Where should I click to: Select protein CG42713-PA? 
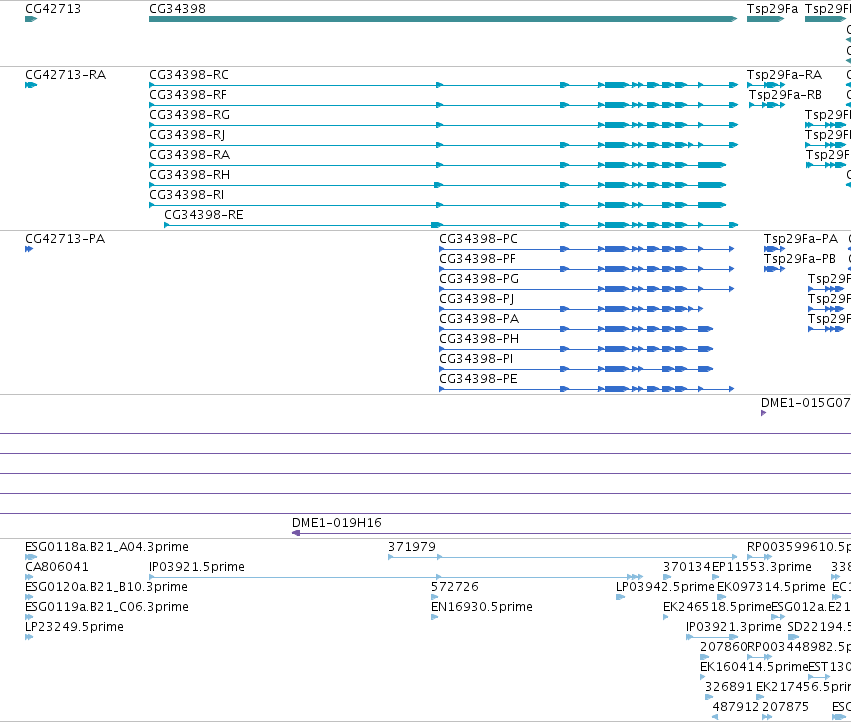pyautogui.click(x=65, y=239)
